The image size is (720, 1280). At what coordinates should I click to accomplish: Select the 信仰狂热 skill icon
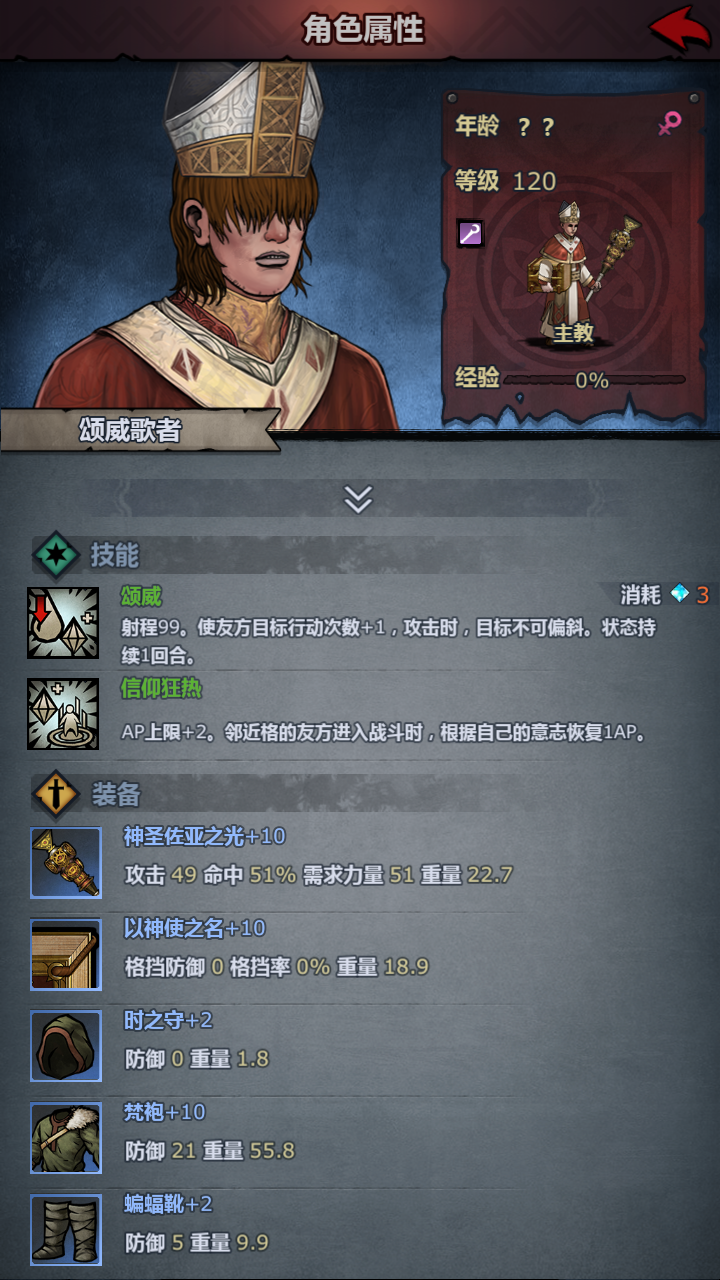(63, 714)
